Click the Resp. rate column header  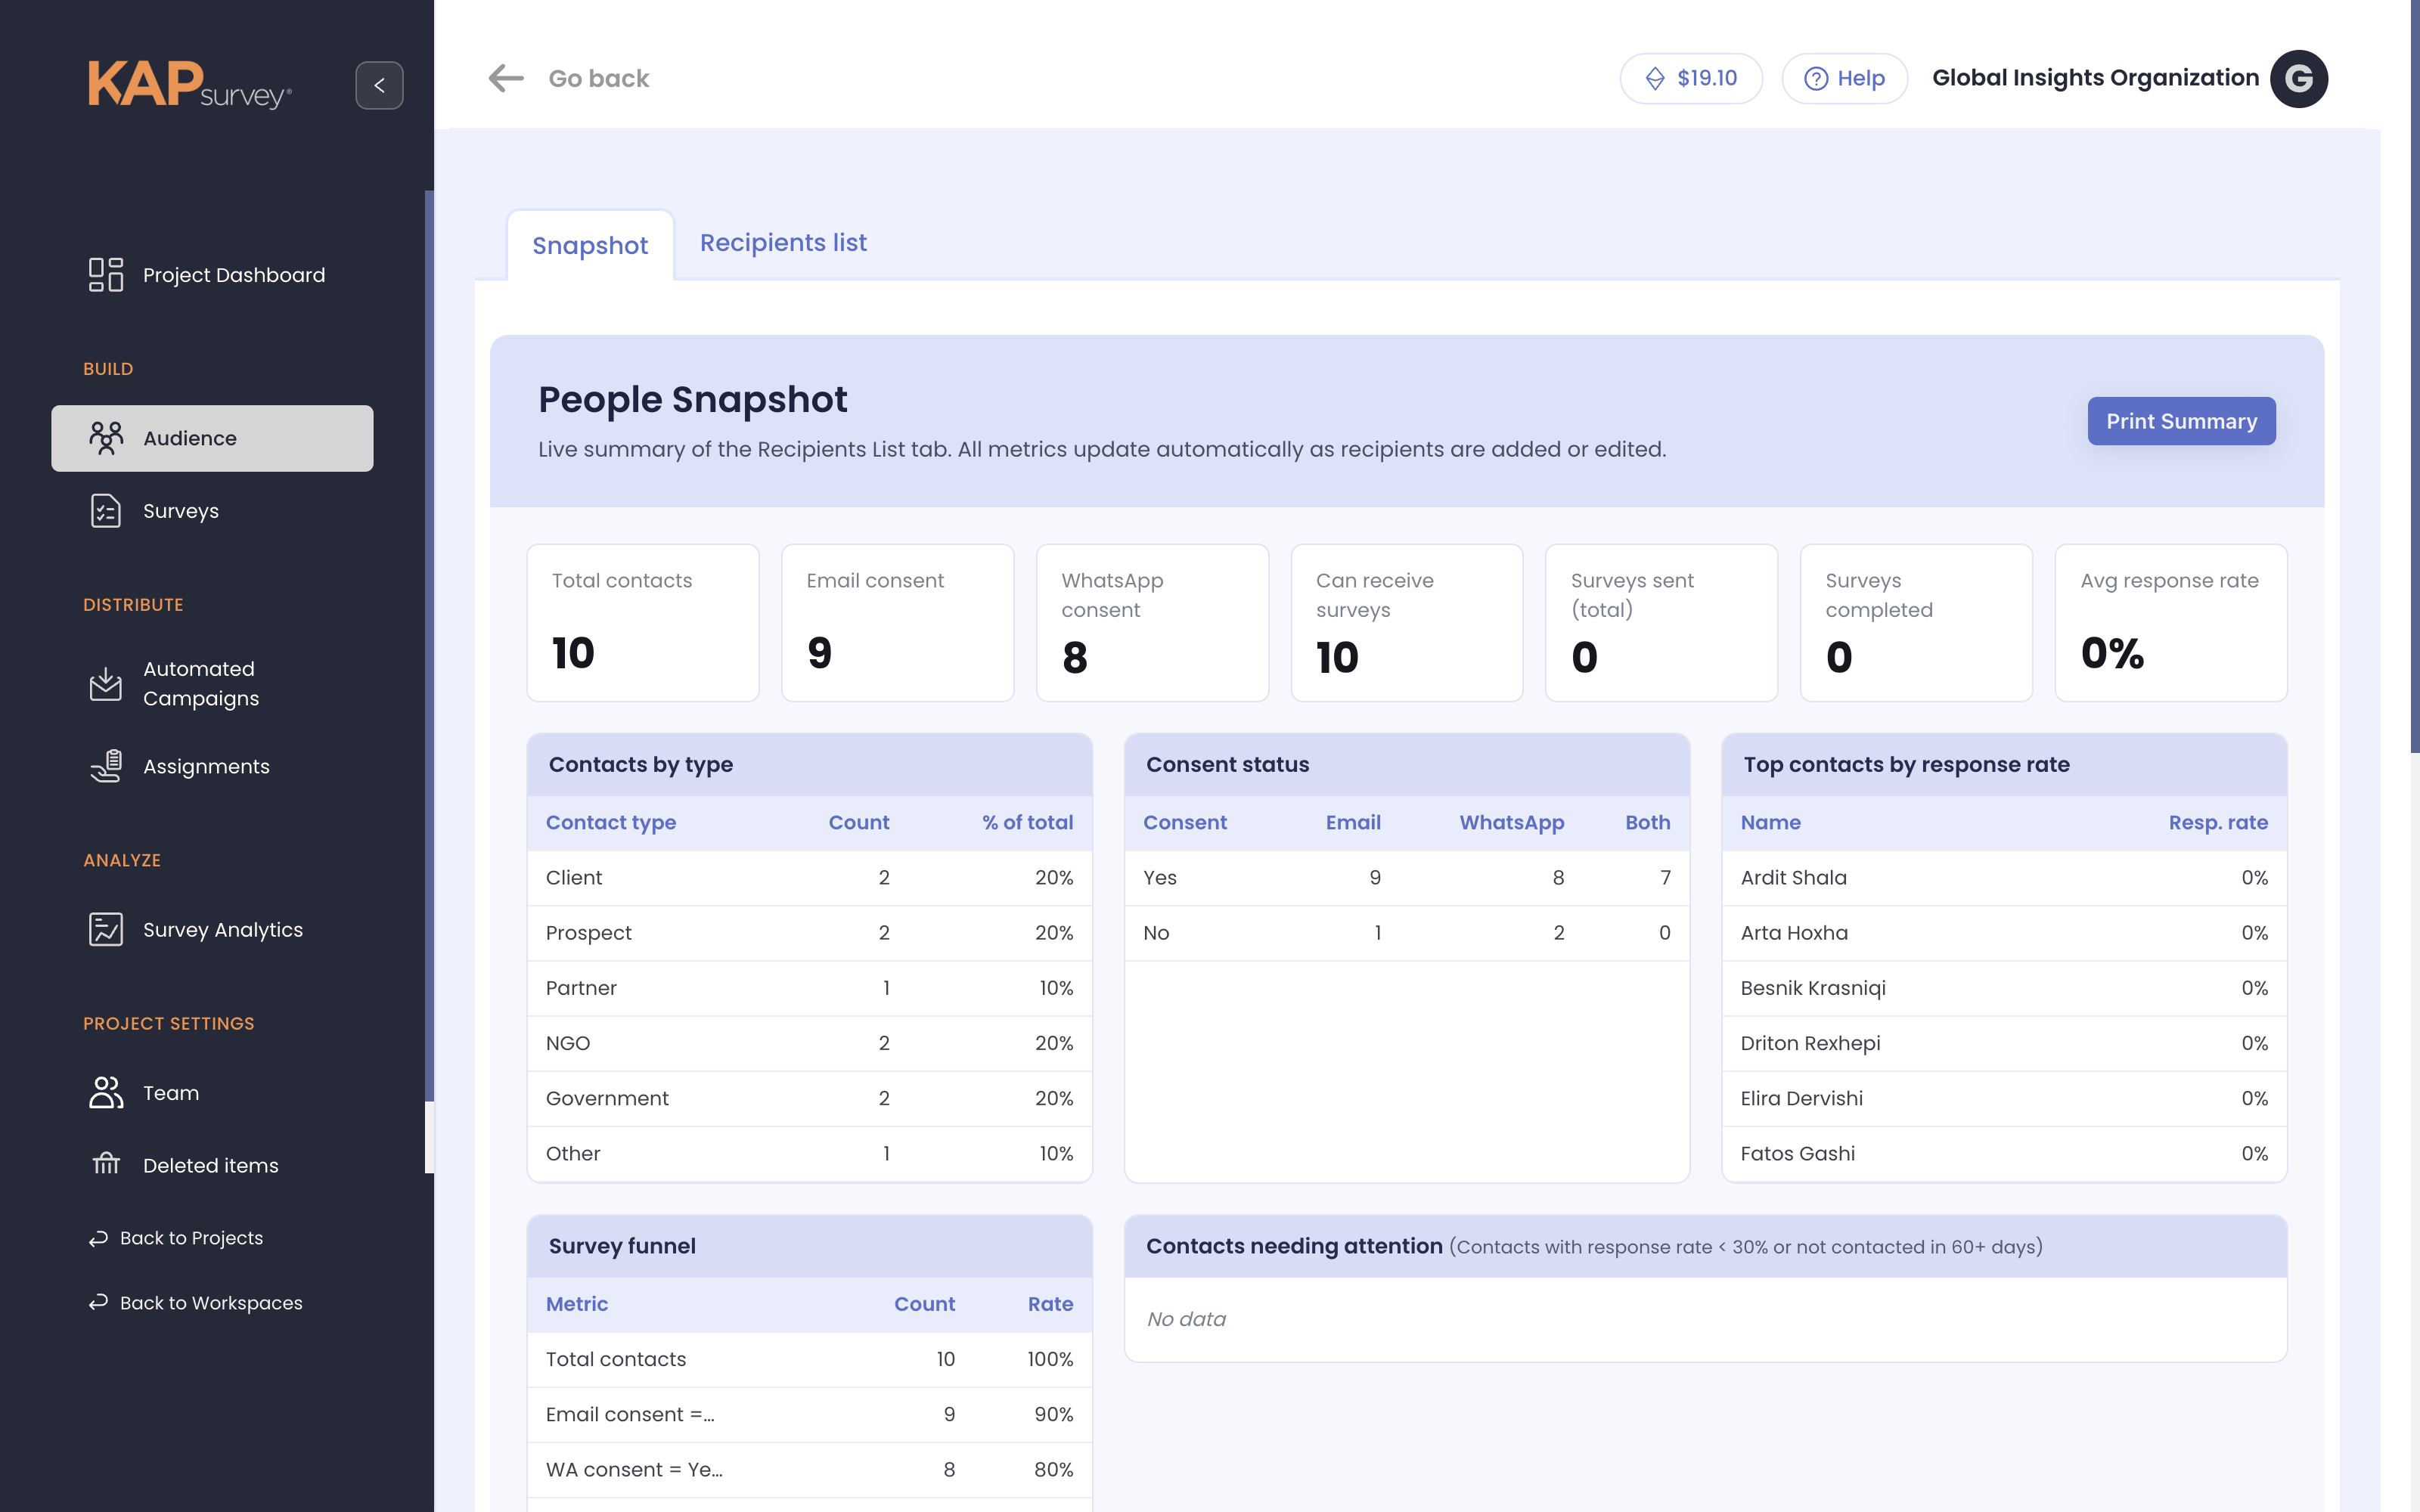2218,822
